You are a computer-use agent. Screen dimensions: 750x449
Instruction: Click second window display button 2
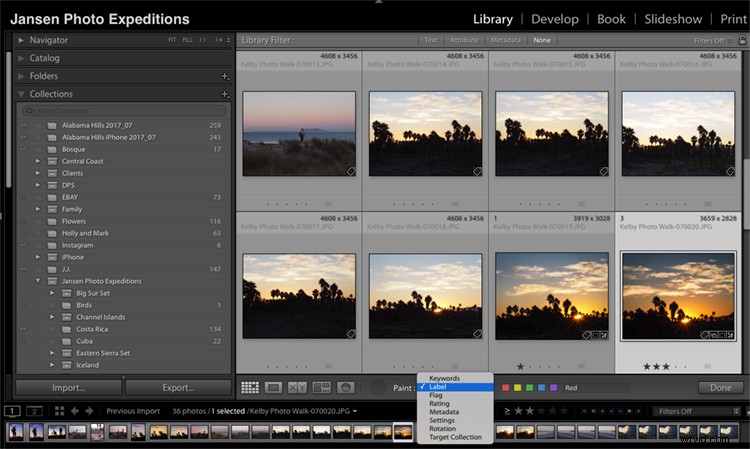(x=34, y=411)
